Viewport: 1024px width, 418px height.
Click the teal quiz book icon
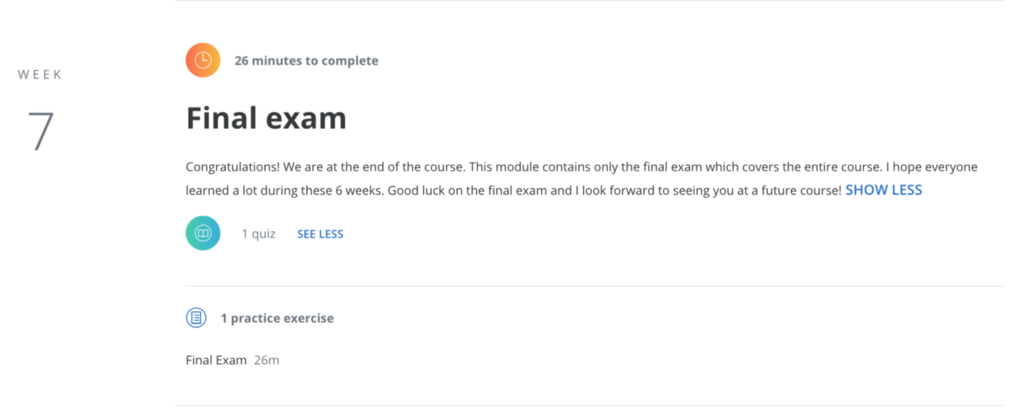[x=203, y=233]
